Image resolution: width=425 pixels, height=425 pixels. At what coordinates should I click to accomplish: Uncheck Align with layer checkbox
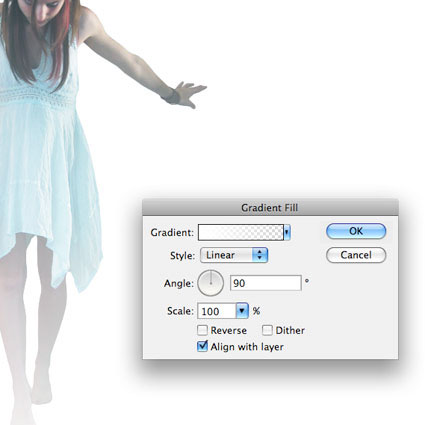[x=202, y=346]
